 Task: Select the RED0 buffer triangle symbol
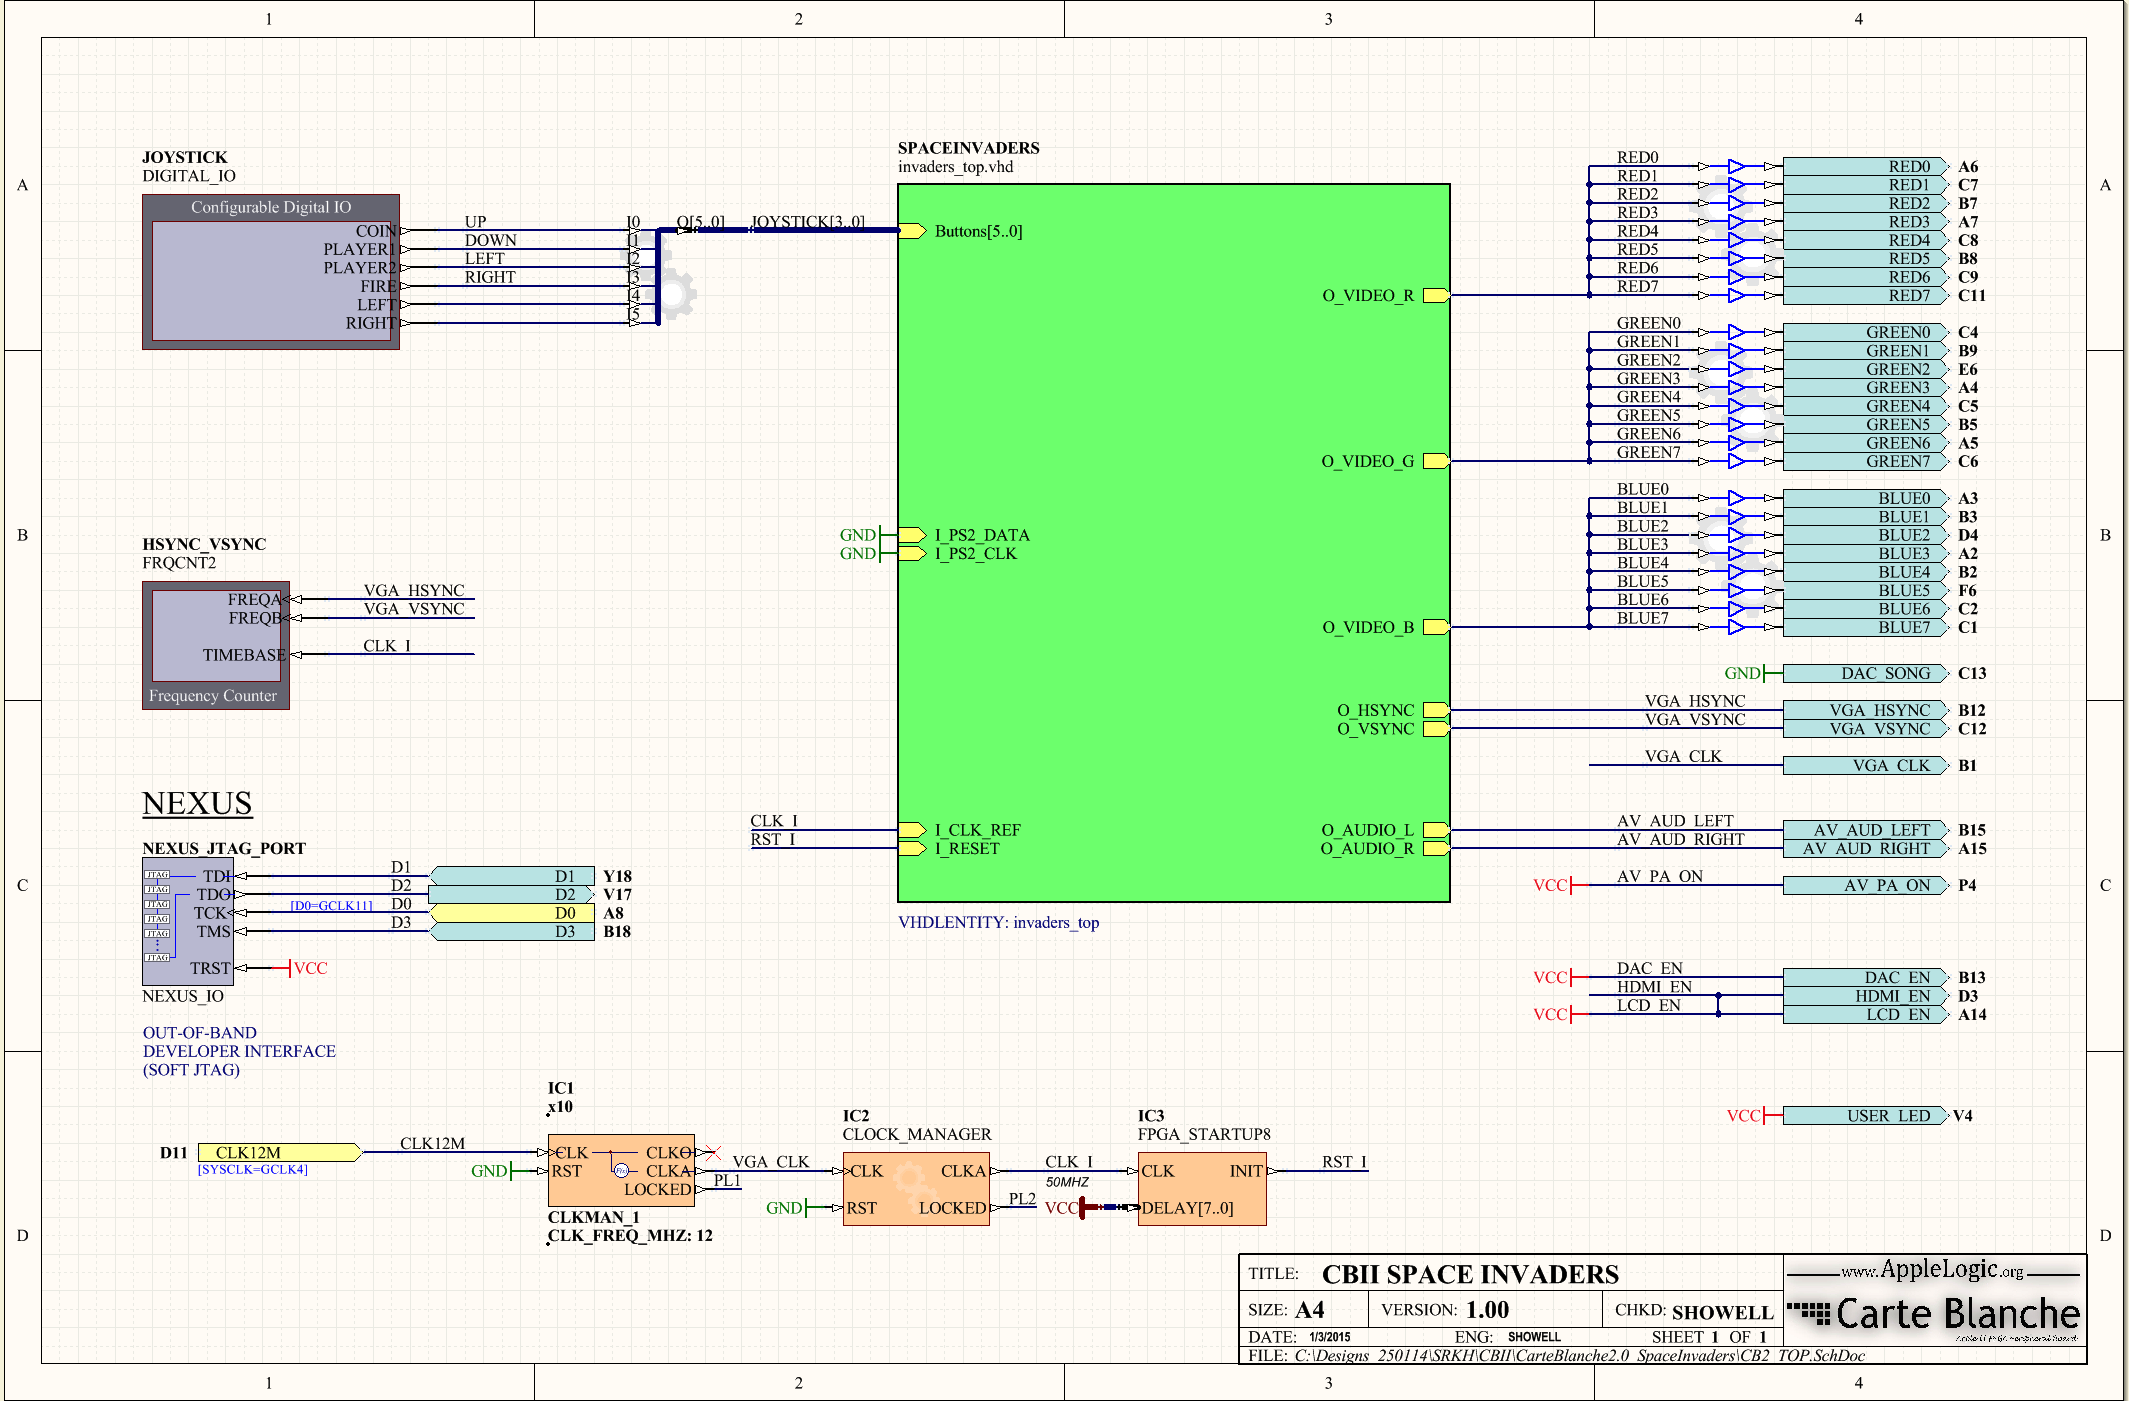pyautogui.click(x=1736, y=166)
